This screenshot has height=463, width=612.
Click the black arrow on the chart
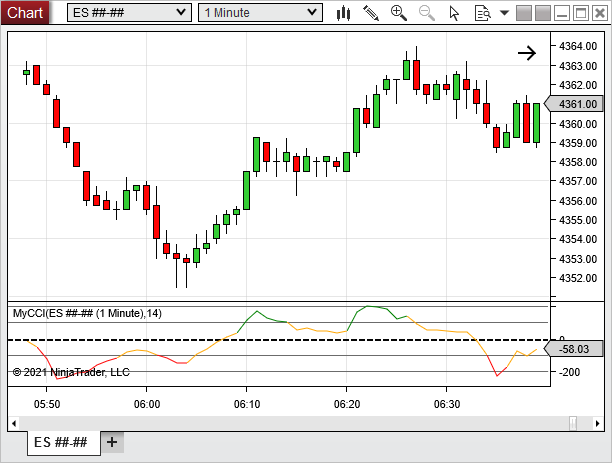click(527, 54)
